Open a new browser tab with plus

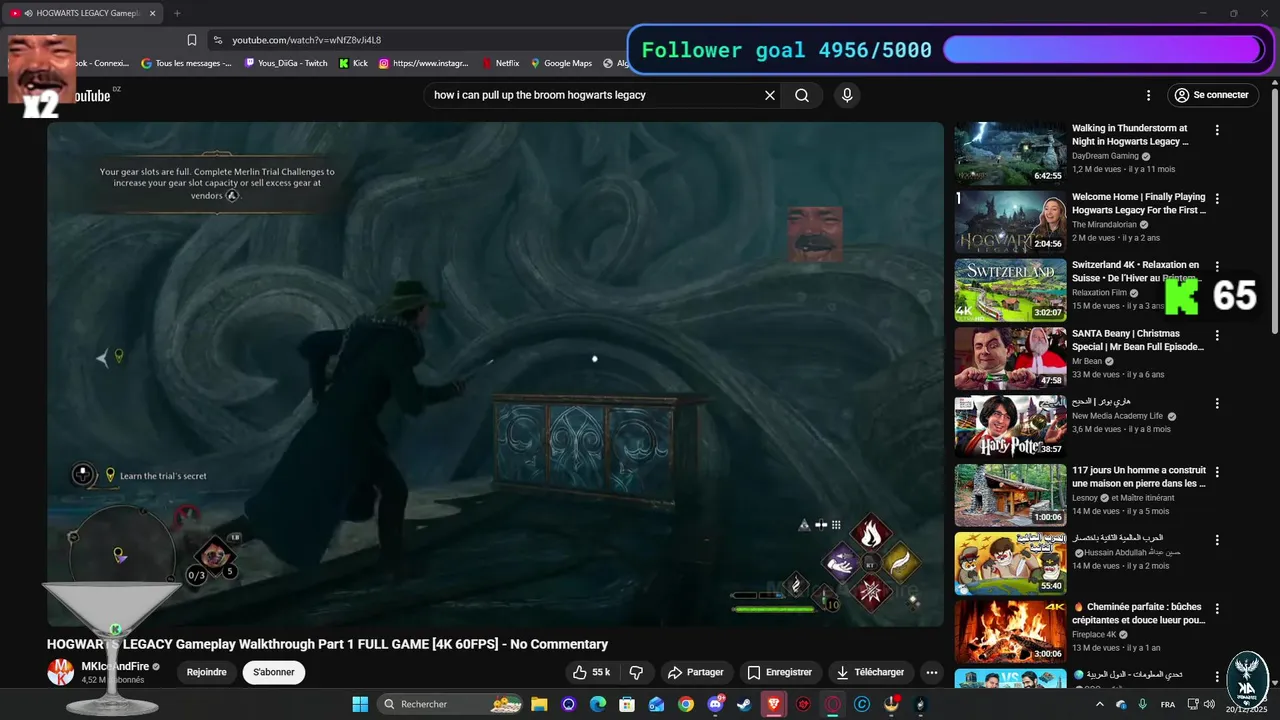point(177,13)
